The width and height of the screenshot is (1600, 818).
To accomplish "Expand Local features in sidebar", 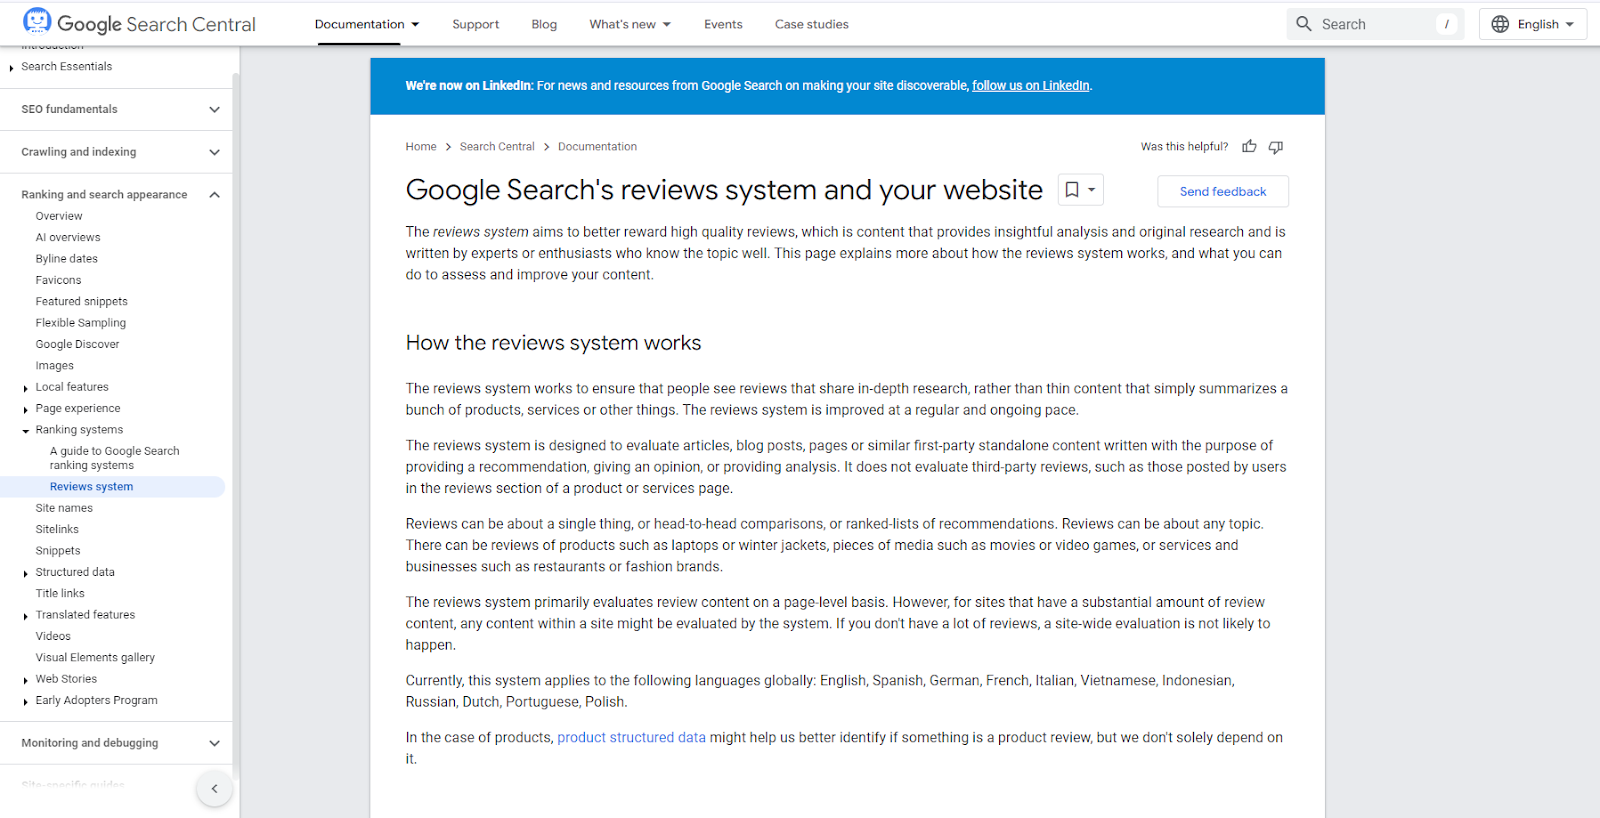I will [x=25, y=388].
